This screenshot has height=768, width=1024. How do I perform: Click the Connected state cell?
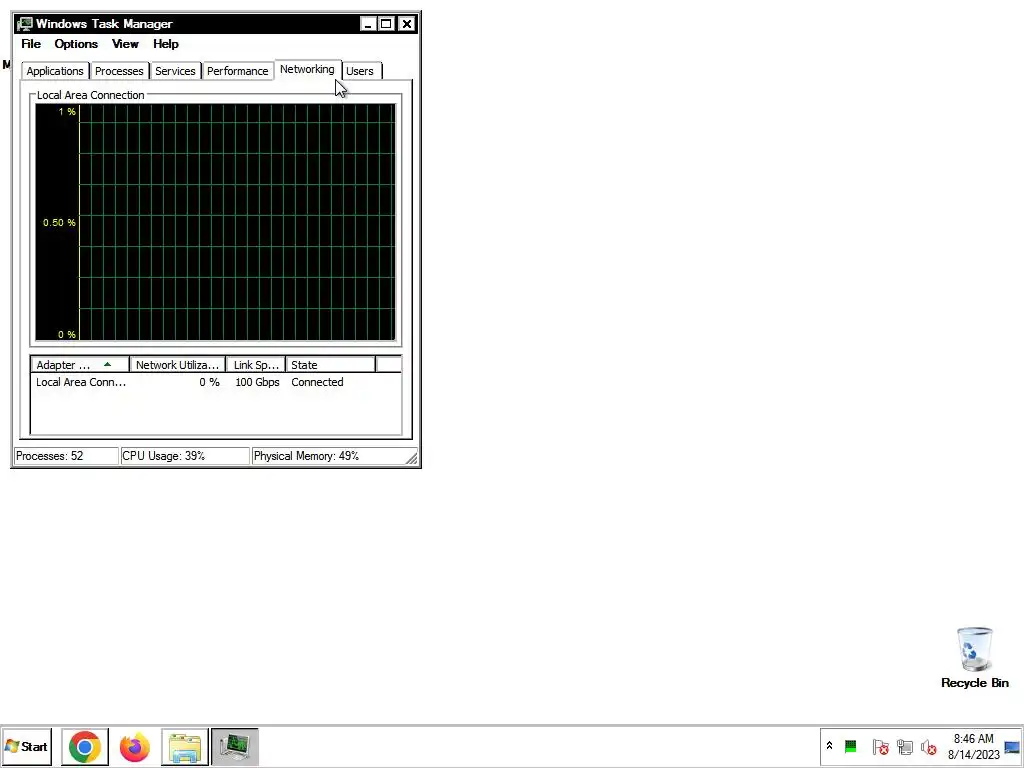coord(317,382)
